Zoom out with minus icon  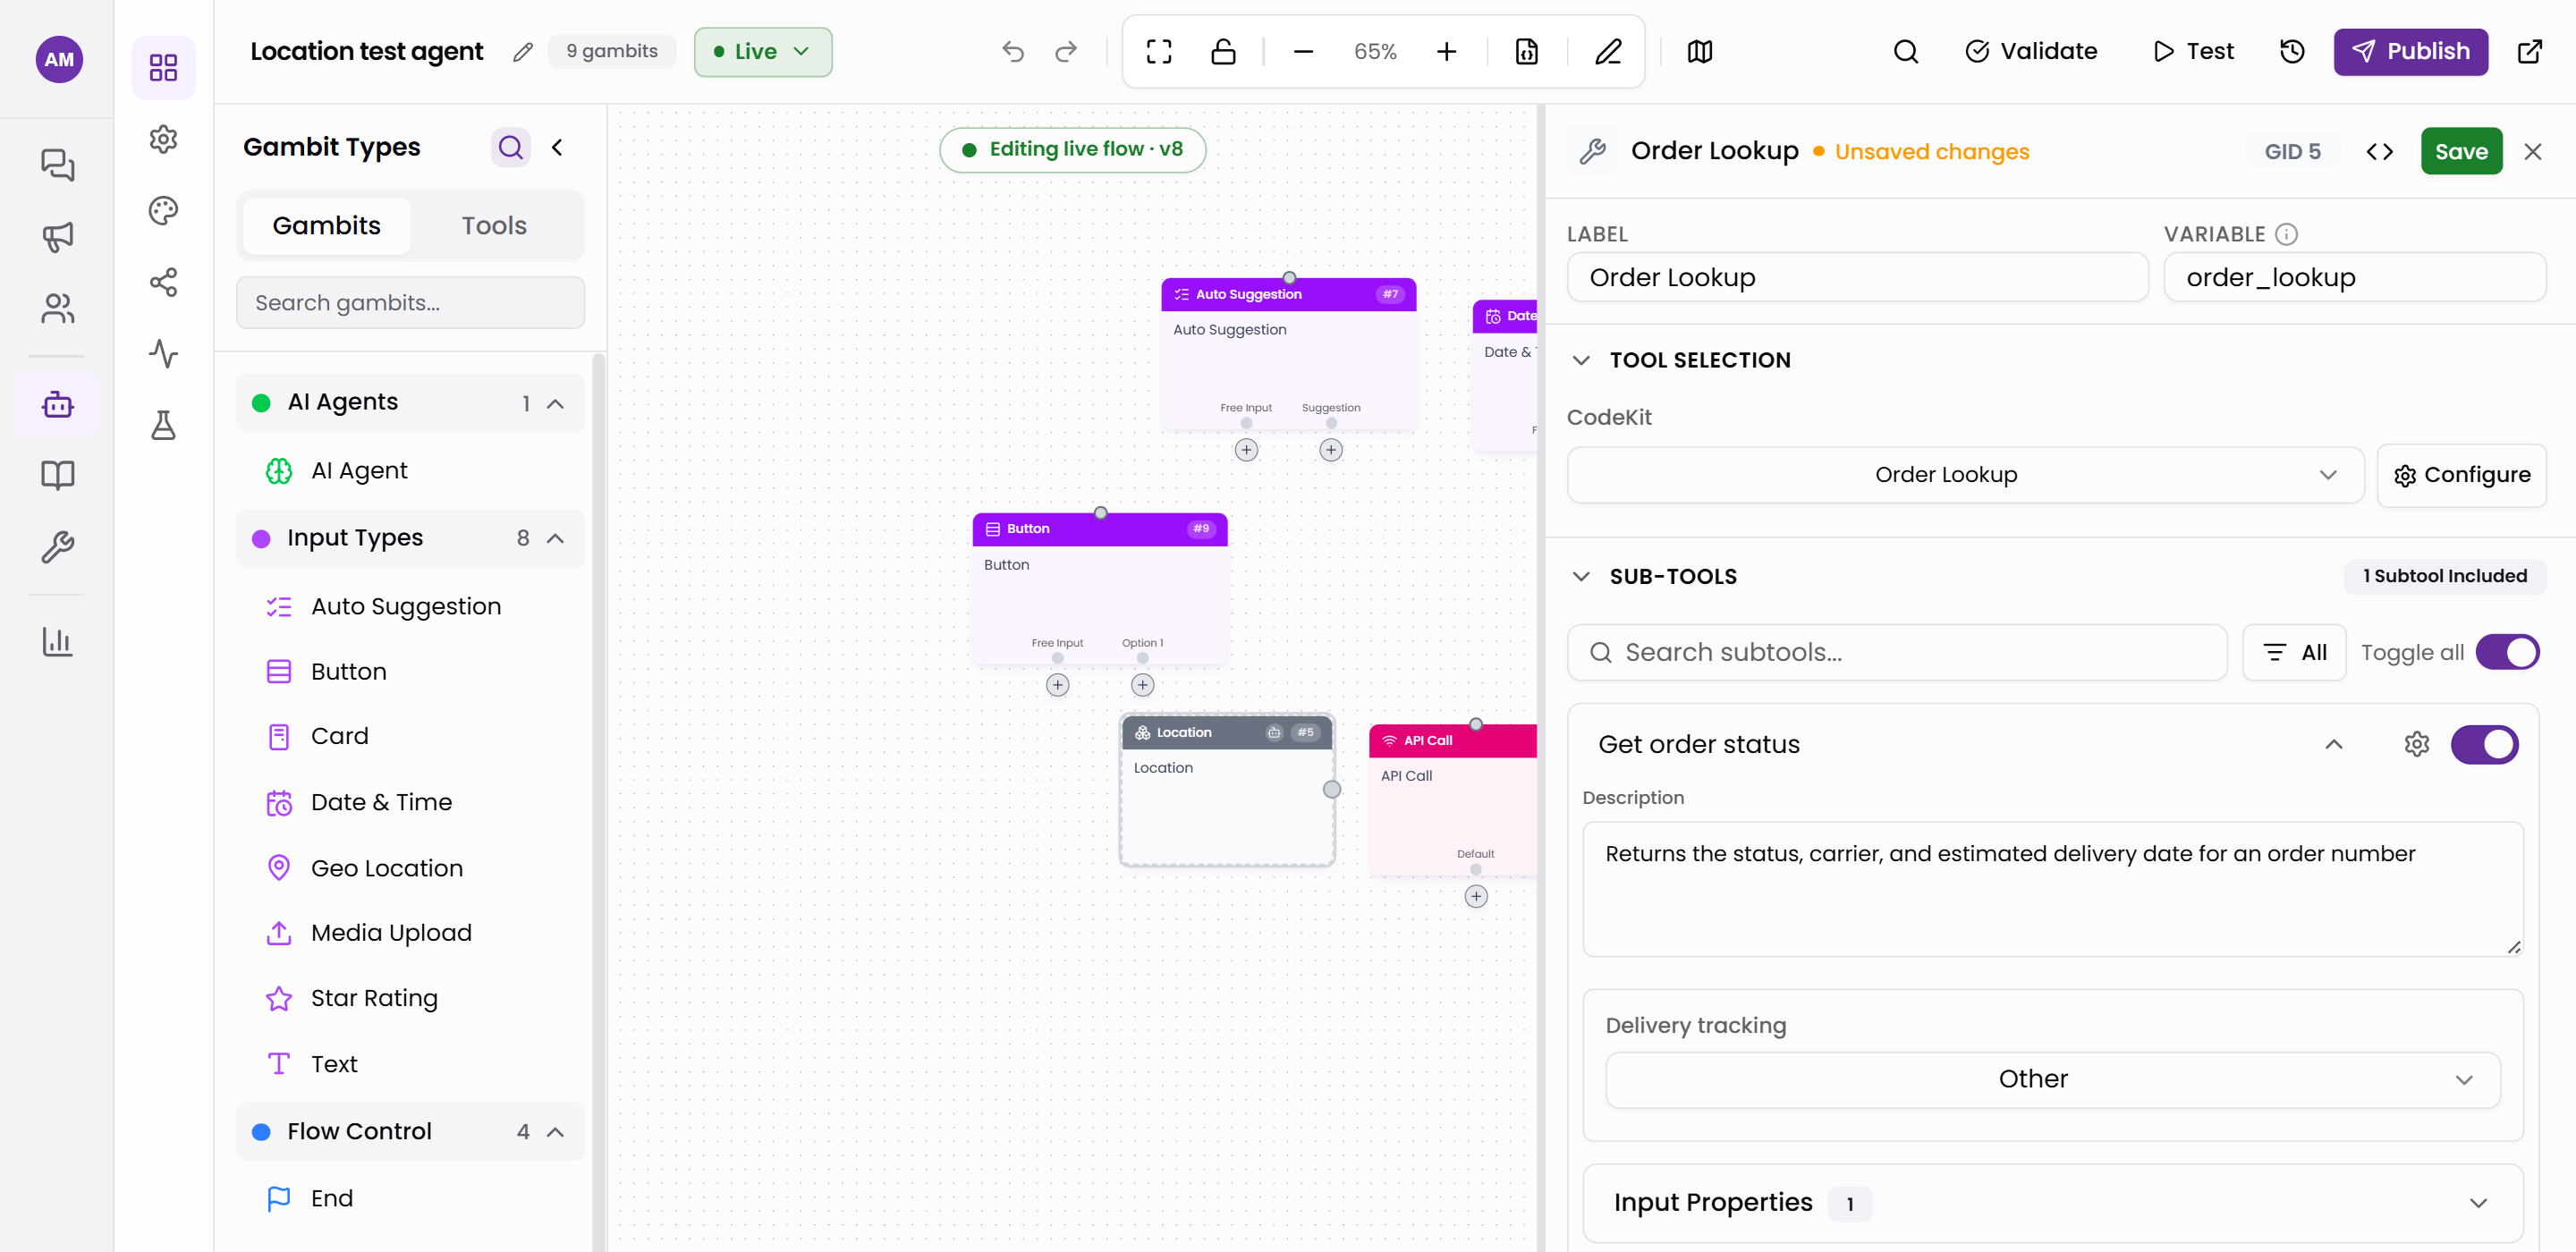point(1303,52)
